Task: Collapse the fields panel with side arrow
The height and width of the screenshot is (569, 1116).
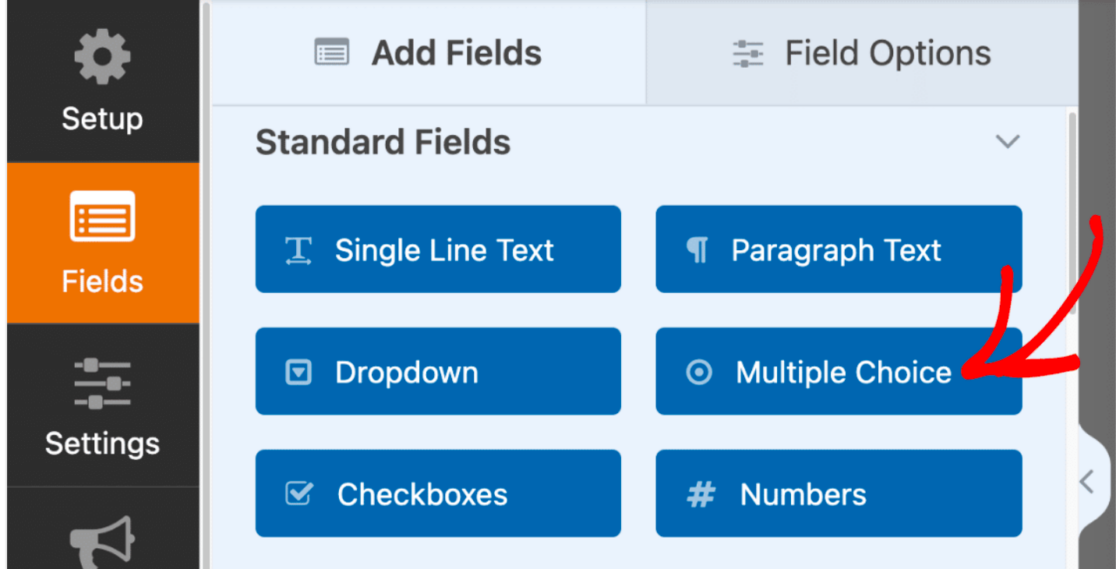Action: tap(1087, 482)
